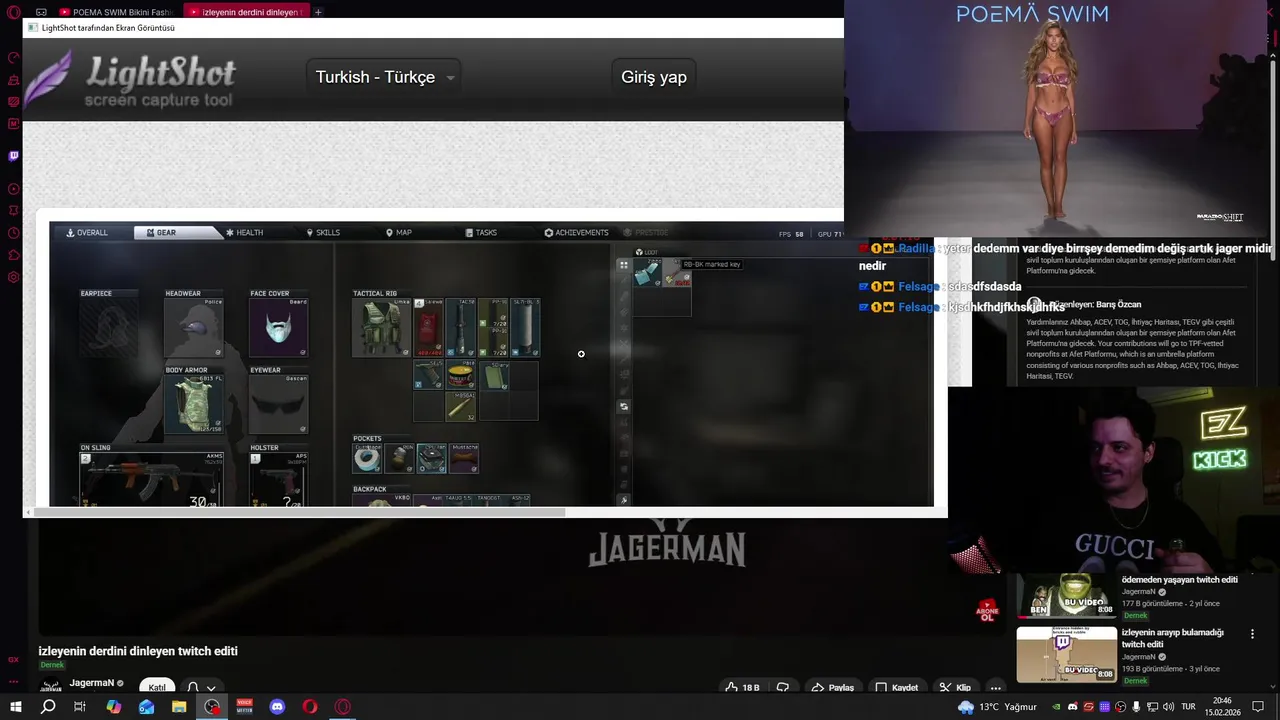Open weather widget showing 13°C Yağmur

996,706
